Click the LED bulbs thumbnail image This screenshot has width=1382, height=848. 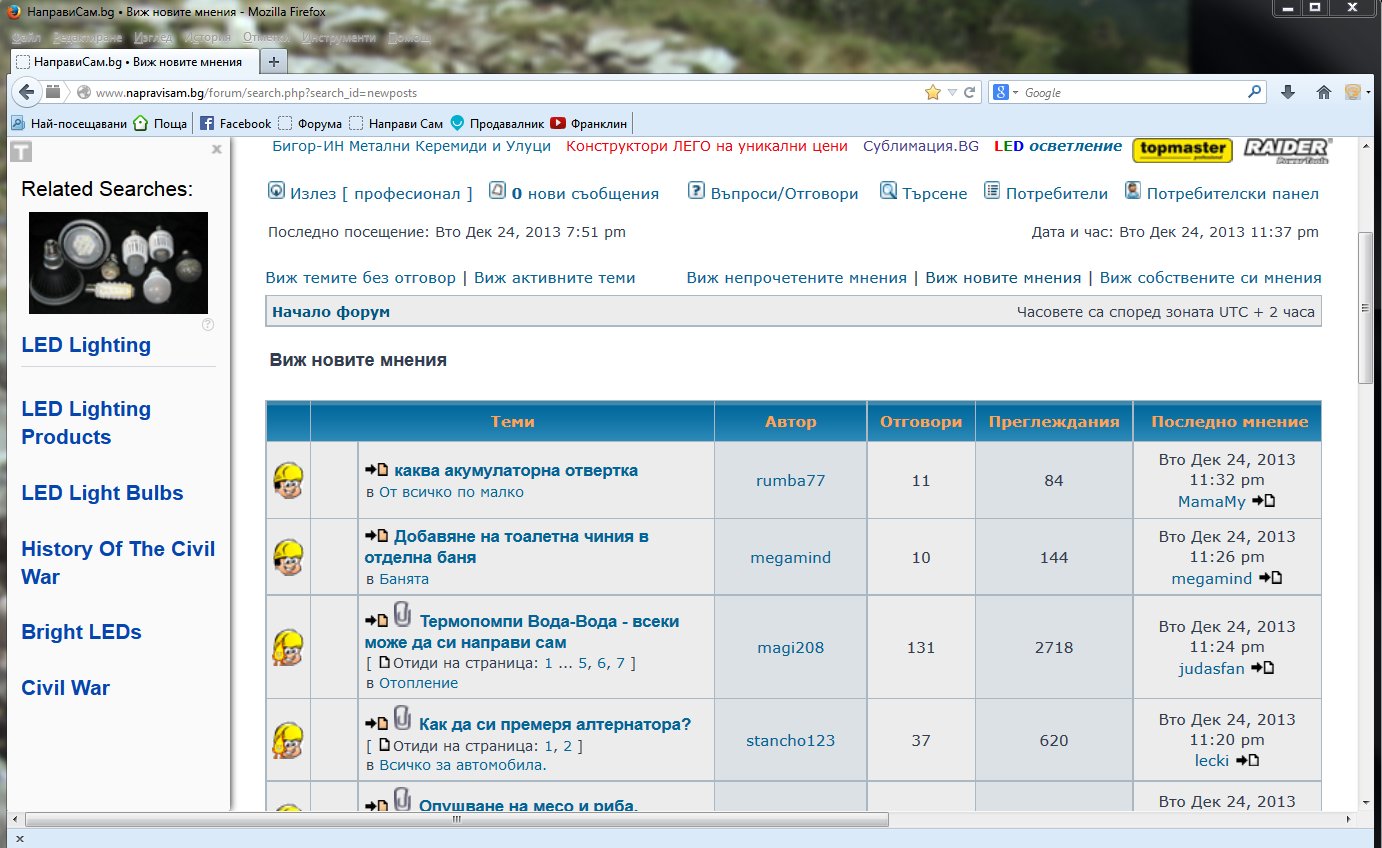(118, 262)
